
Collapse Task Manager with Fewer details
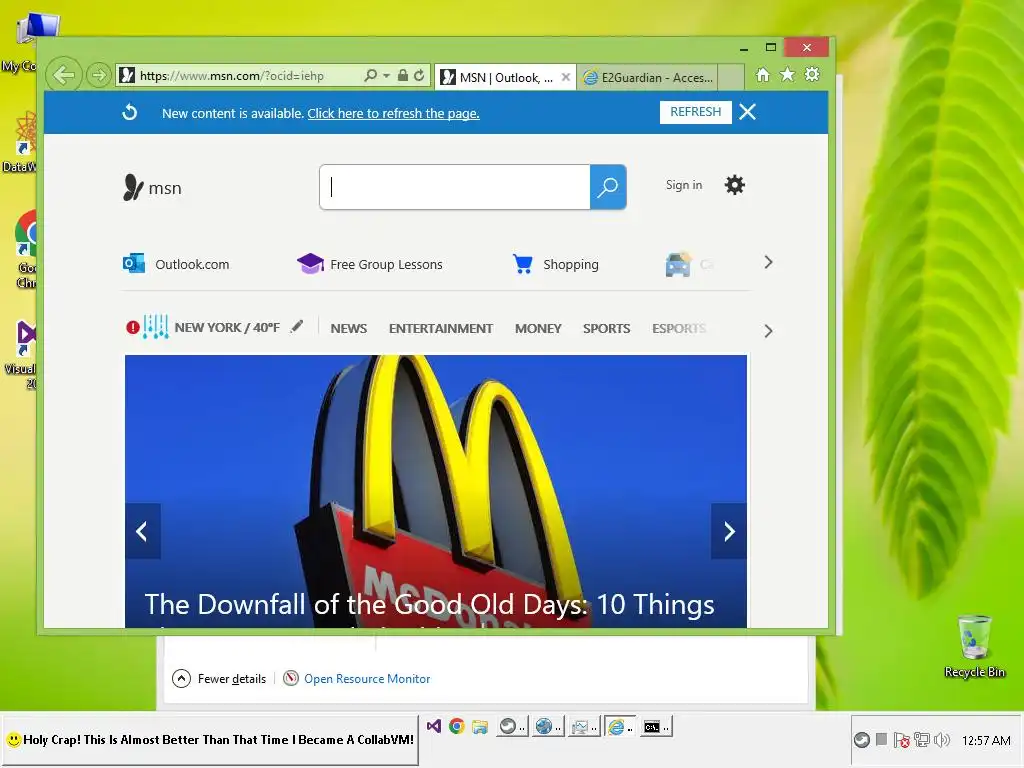click(219, 679)
